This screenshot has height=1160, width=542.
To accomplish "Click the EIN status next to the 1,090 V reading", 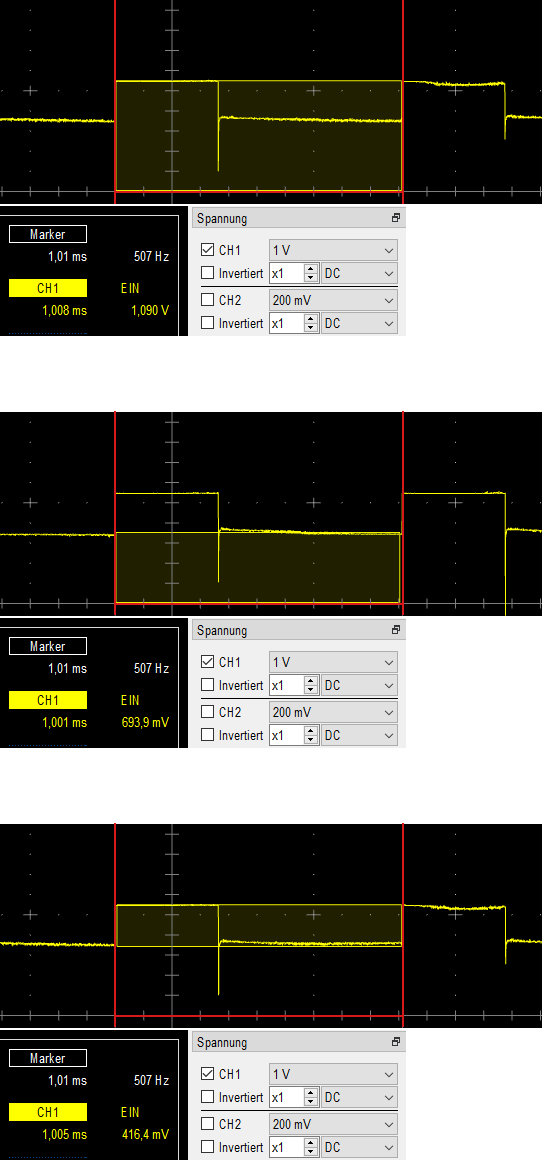I will pos(130,288).
